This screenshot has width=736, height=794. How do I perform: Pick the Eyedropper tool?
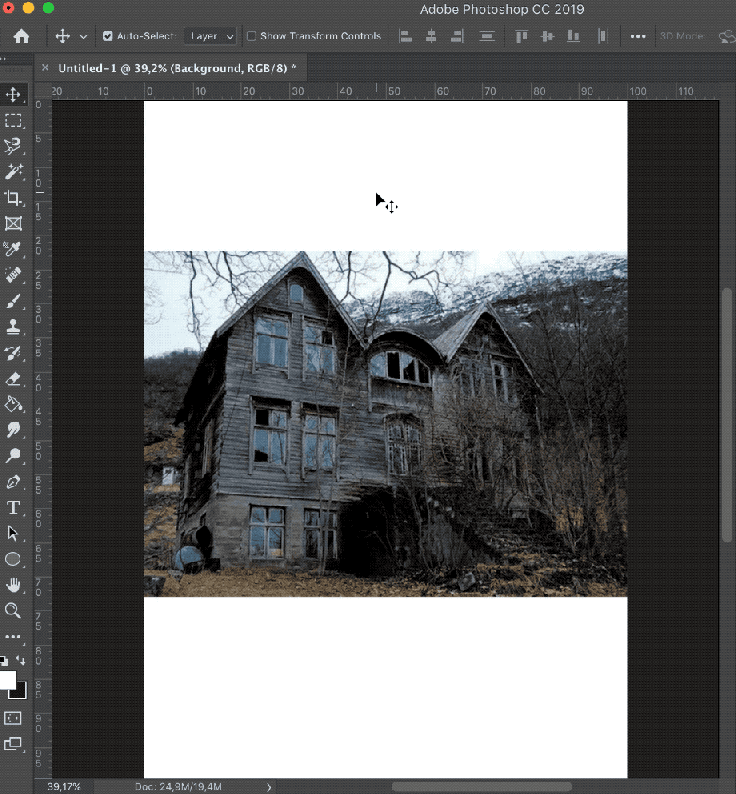14,249
